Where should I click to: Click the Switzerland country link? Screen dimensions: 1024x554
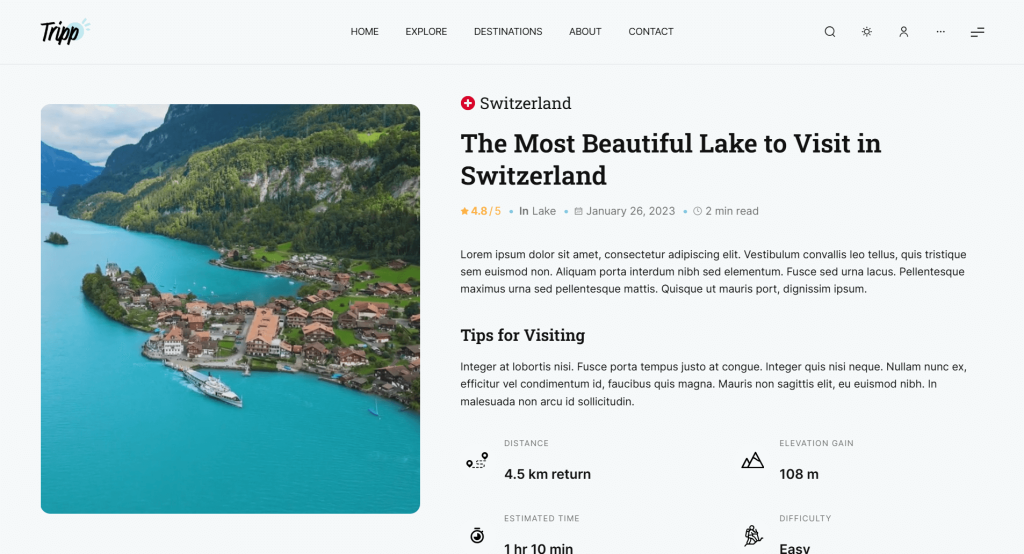[525, 103]
